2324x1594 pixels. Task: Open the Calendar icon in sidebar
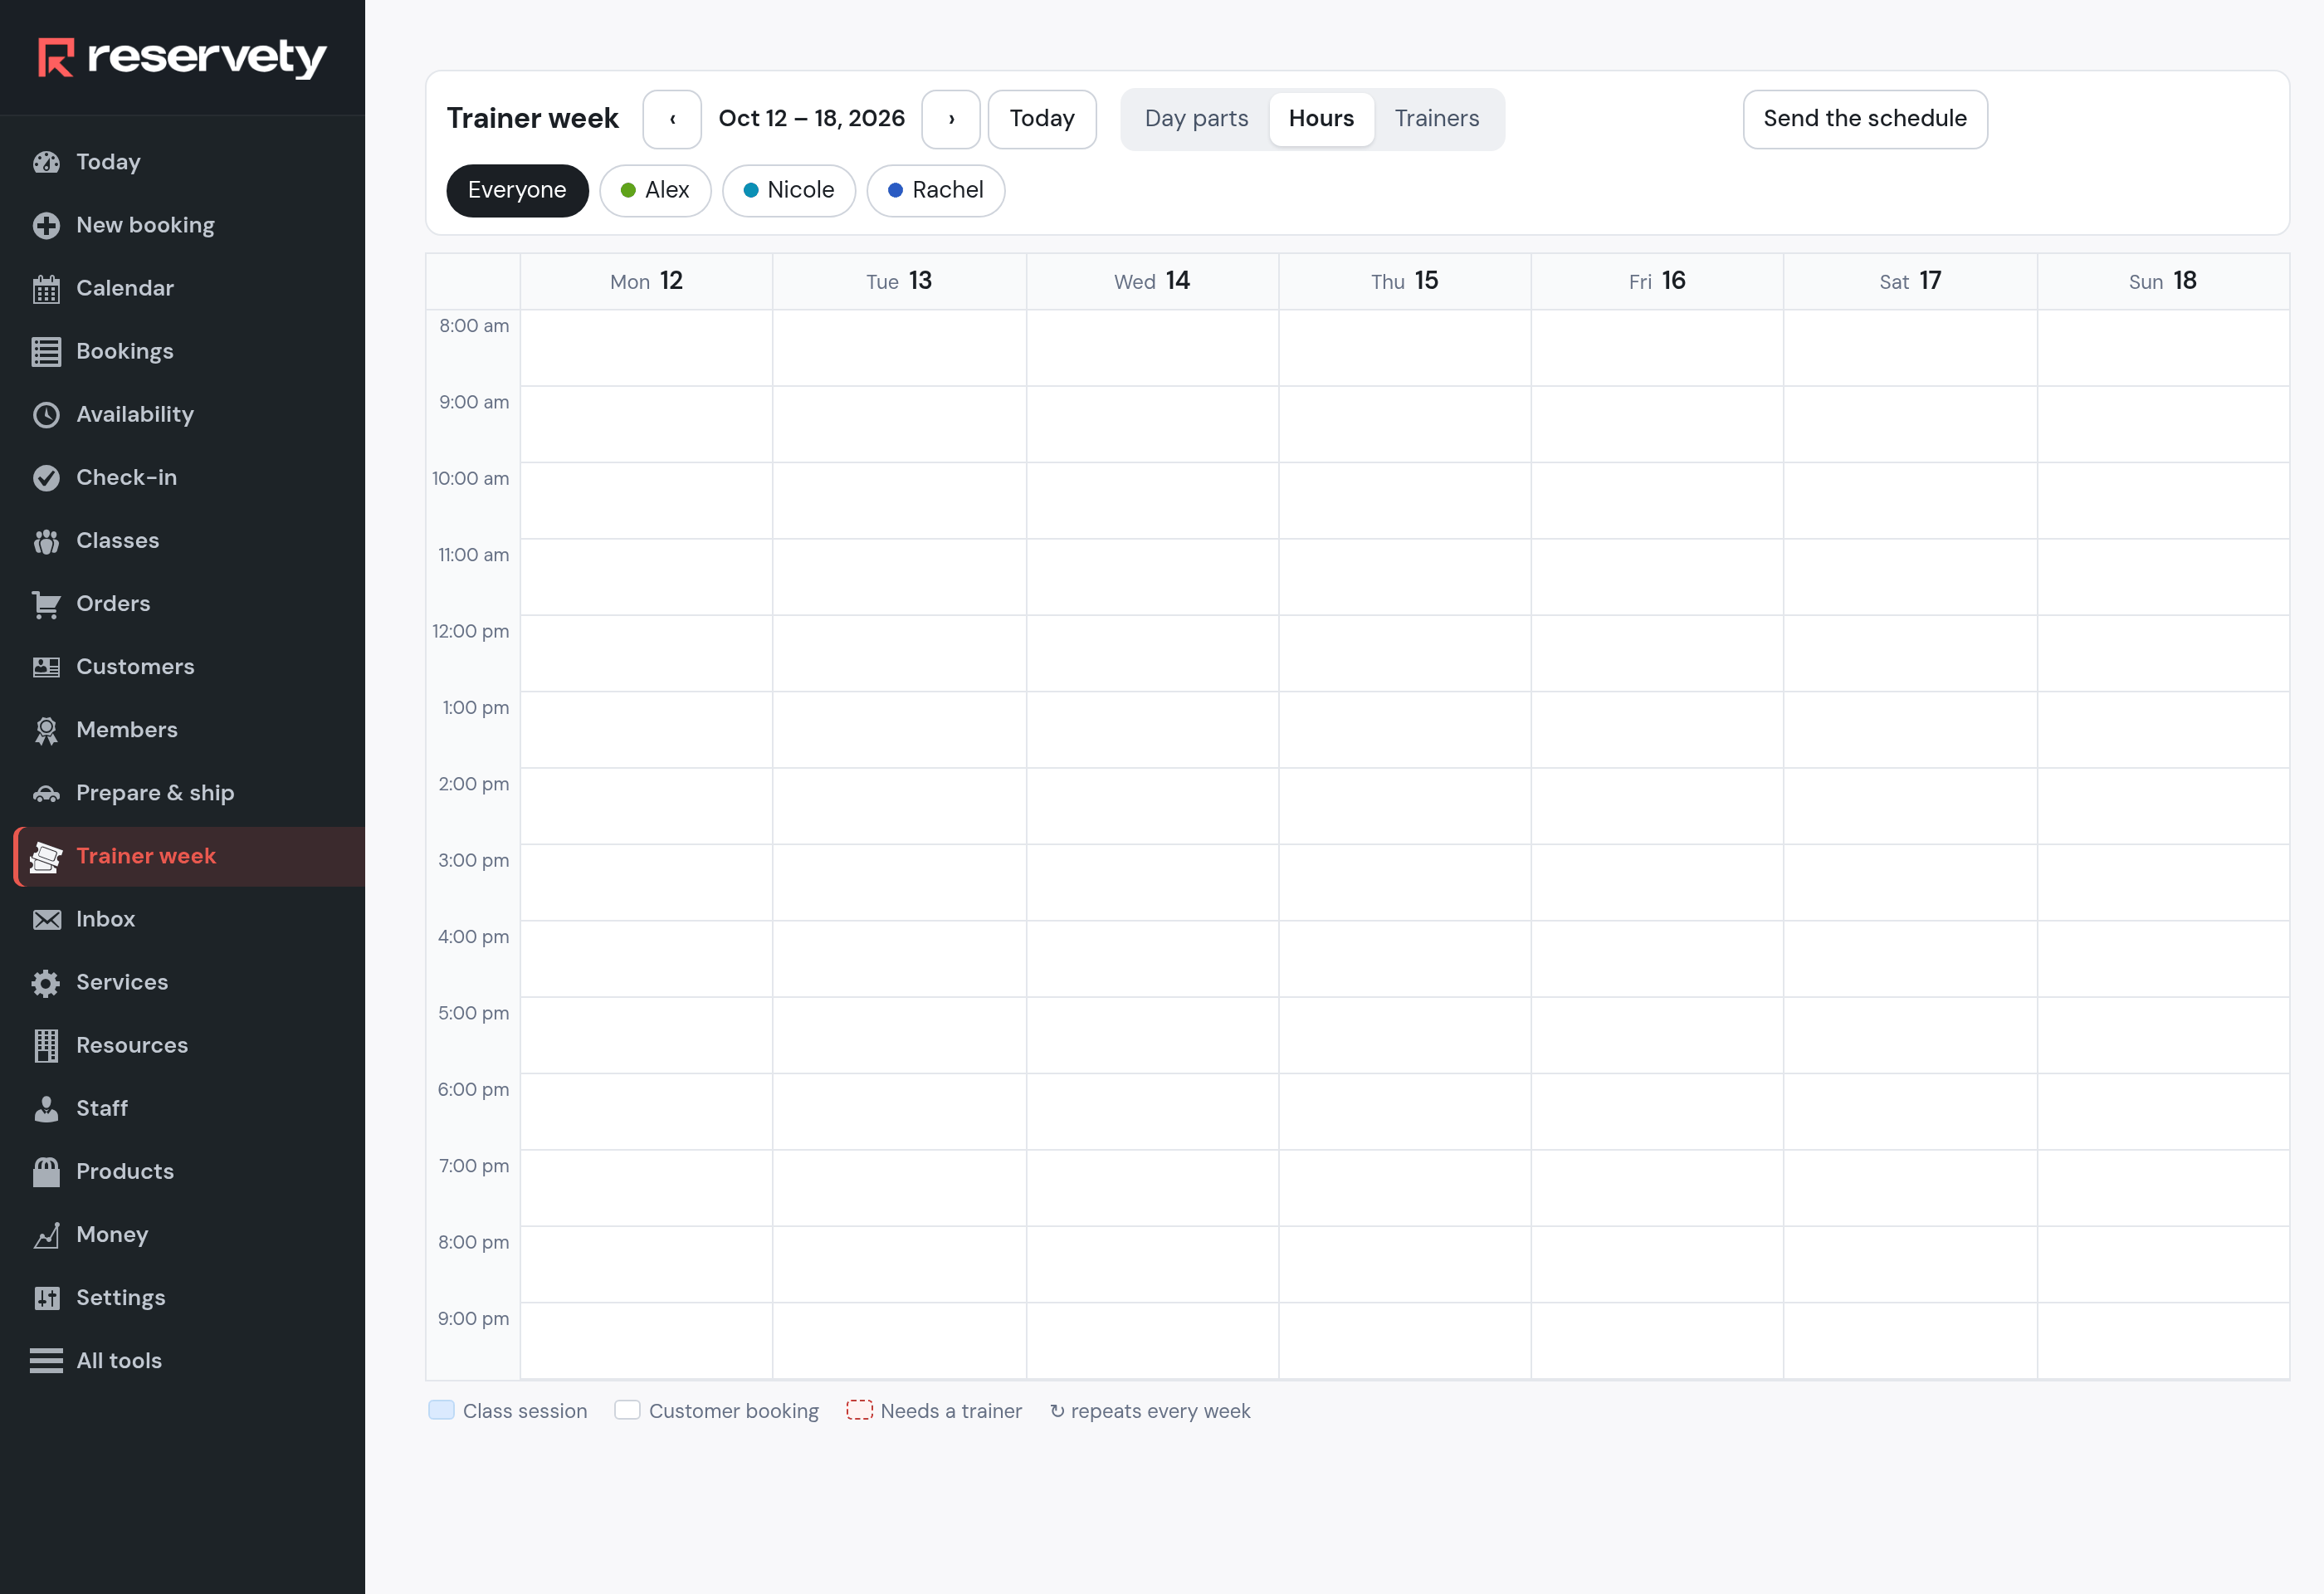click(46, 288)
